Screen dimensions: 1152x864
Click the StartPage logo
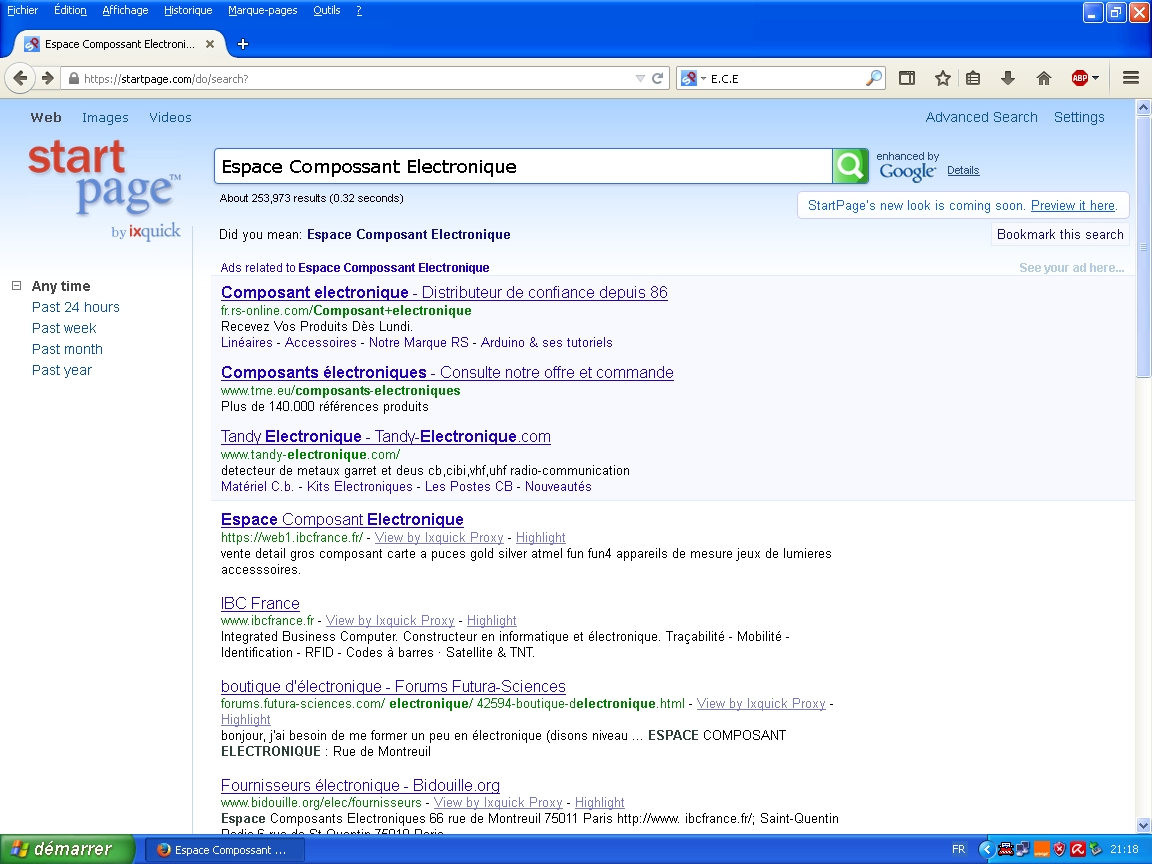tap(104, 189)
